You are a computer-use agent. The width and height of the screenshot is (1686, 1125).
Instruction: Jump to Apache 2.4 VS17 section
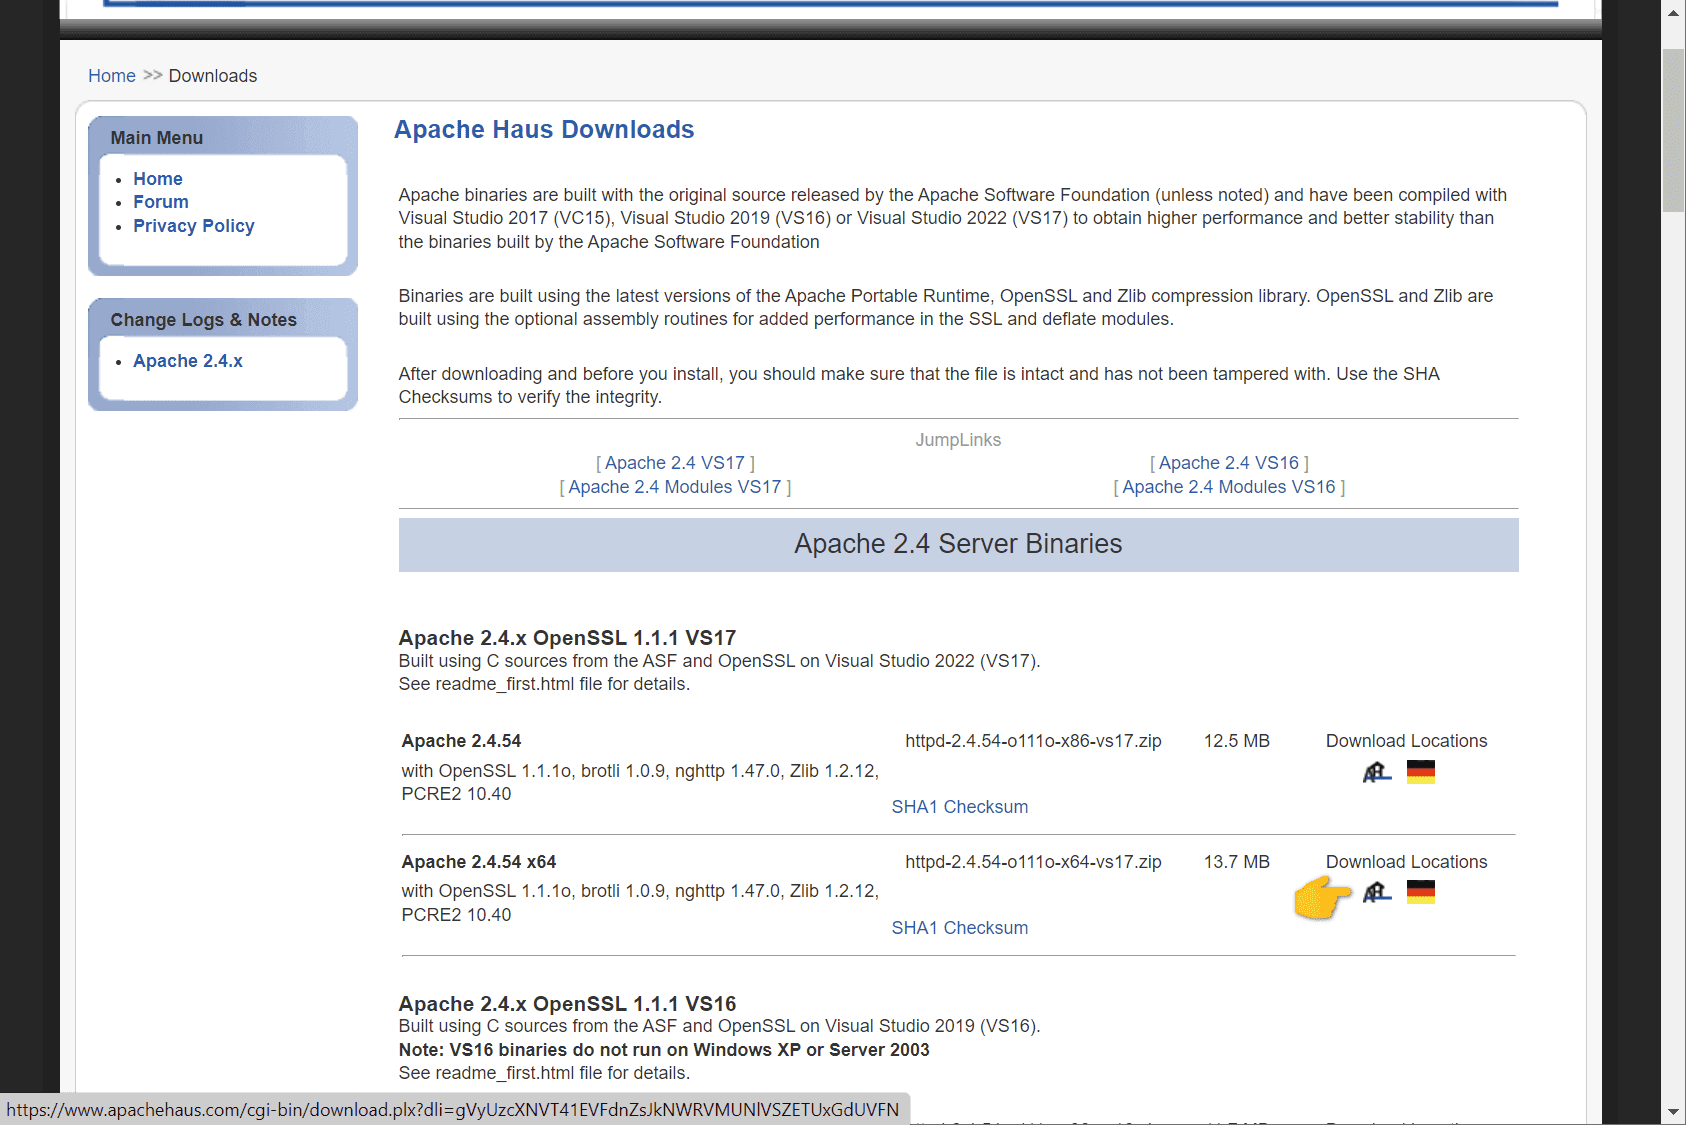pyautogui.click(x=675, y=463)
